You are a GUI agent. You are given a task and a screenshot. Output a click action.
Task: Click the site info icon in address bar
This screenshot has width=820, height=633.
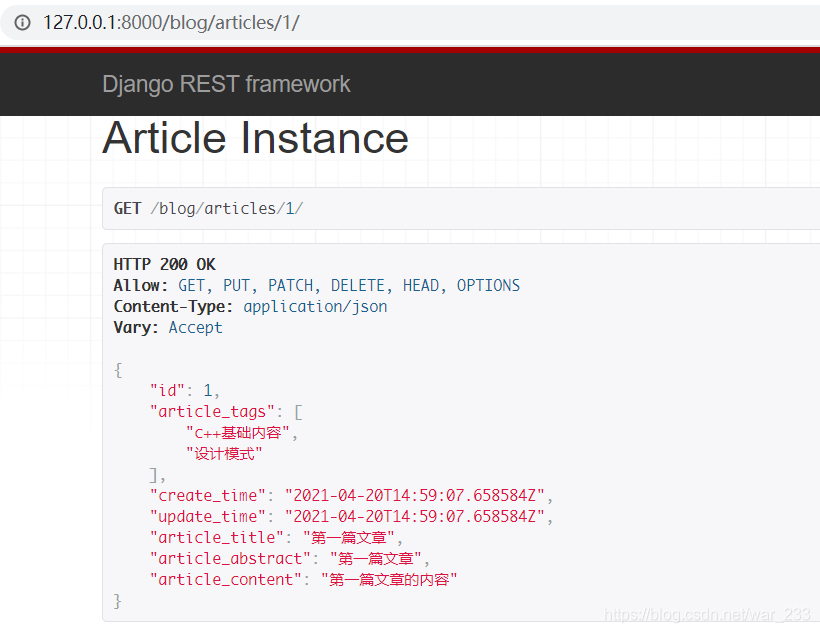[x=22, y=22]
